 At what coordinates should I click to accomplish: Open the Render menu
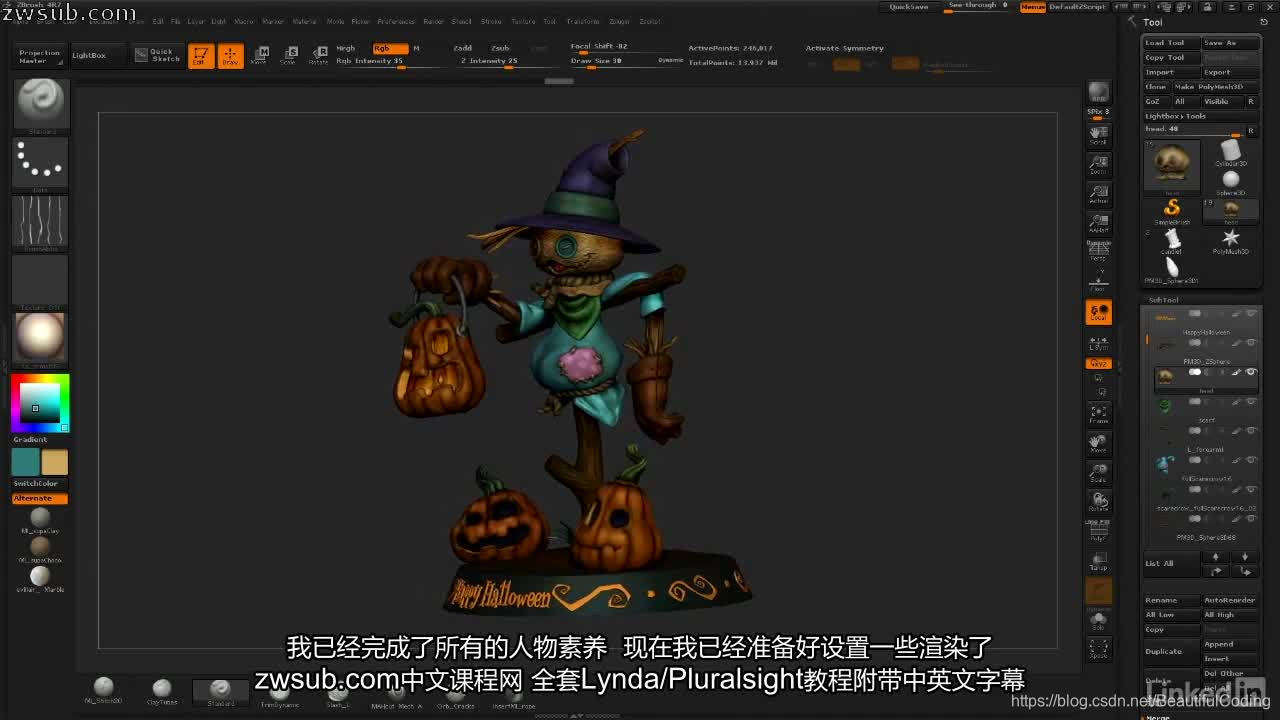(433, 21)
